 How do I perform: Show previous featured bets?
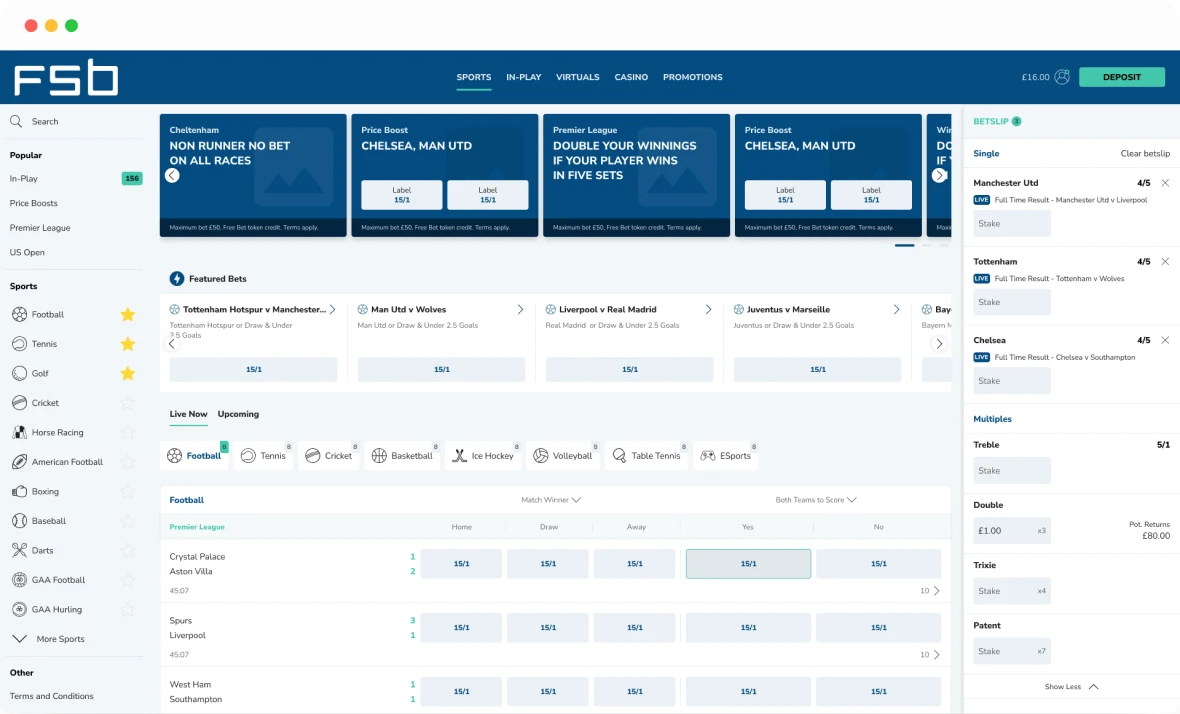[x=172, y=344]
